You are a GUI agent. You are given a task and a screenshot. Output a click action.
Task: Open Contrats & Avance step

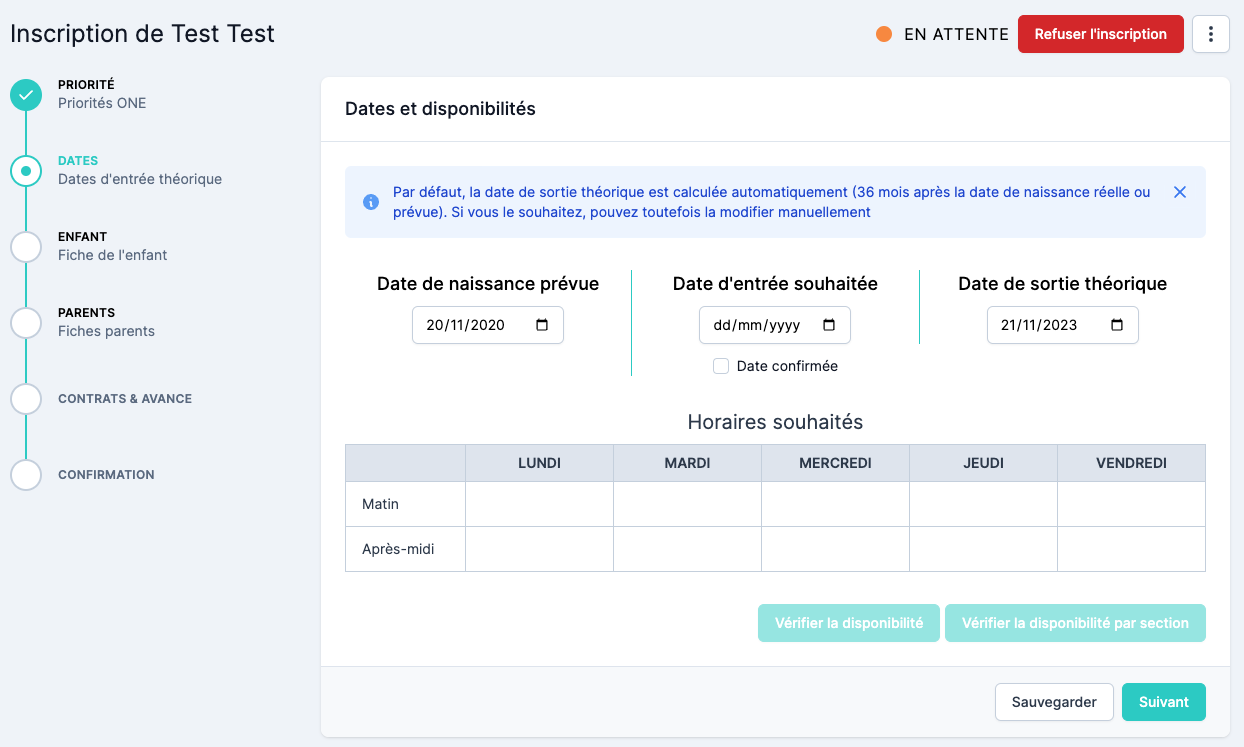(x=124, y=399)
